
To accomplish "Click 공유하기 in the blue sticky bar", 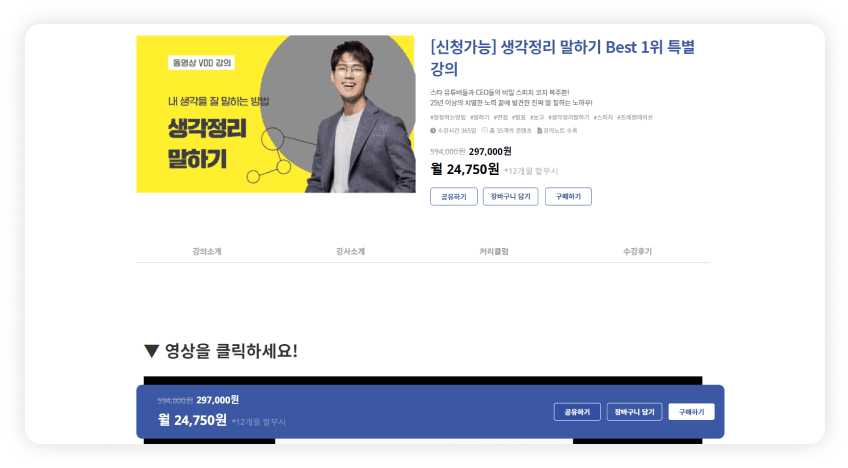I will [577, 412].
